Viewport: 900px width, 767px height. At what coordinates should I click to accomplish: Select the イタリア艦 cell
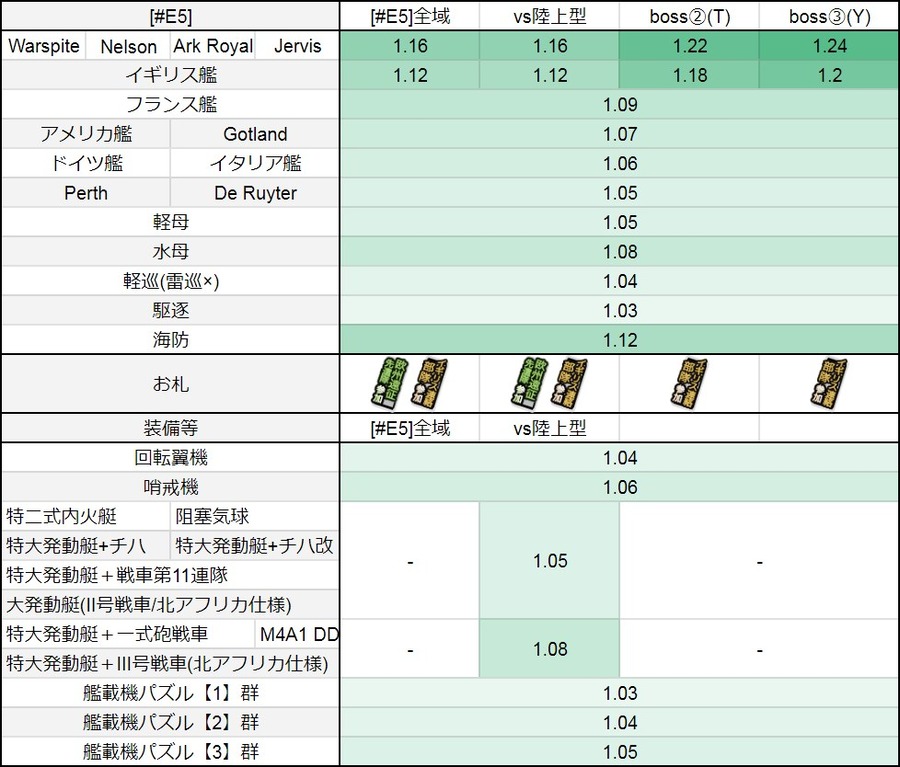(255, 164)
